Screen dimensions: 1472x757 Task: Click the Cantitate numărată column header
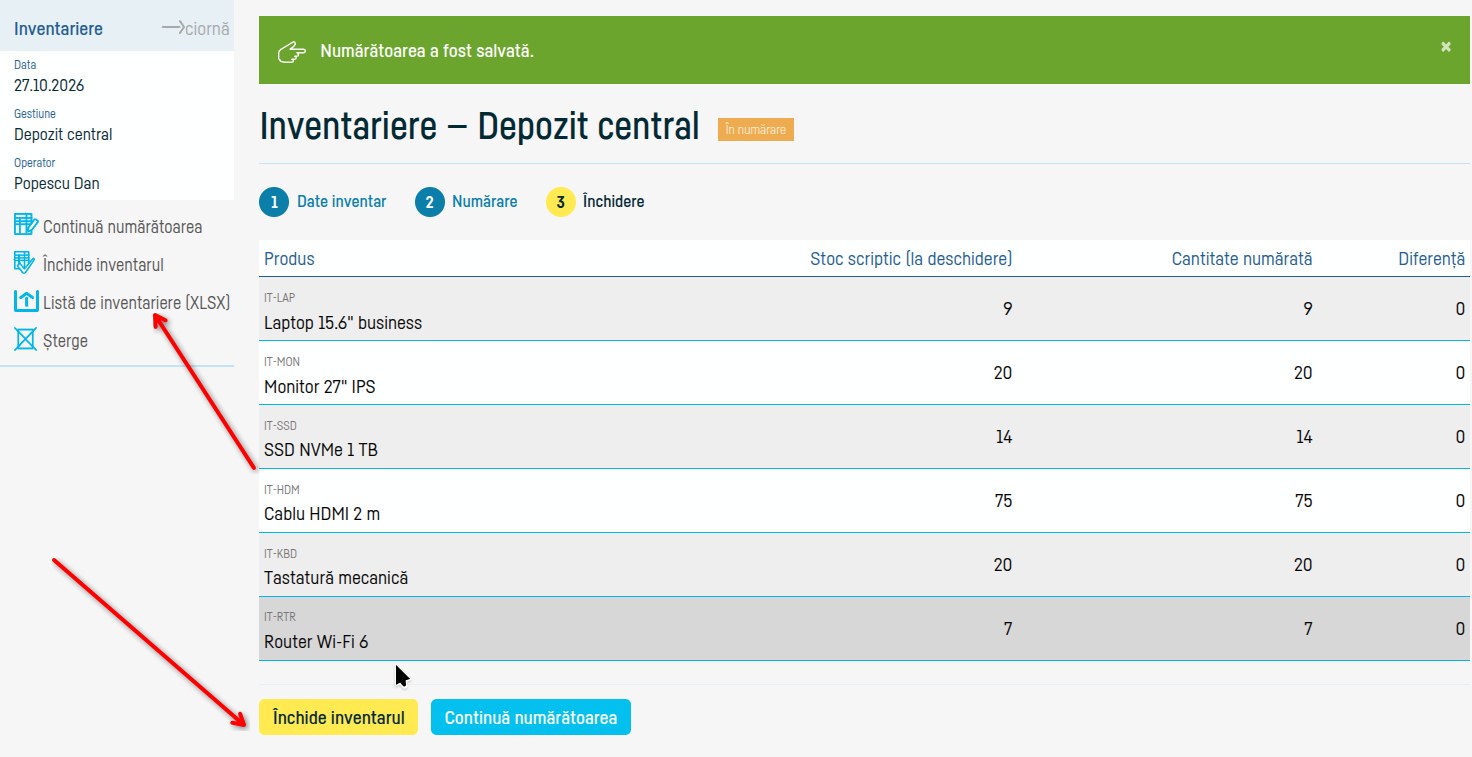pos(1242,259)
